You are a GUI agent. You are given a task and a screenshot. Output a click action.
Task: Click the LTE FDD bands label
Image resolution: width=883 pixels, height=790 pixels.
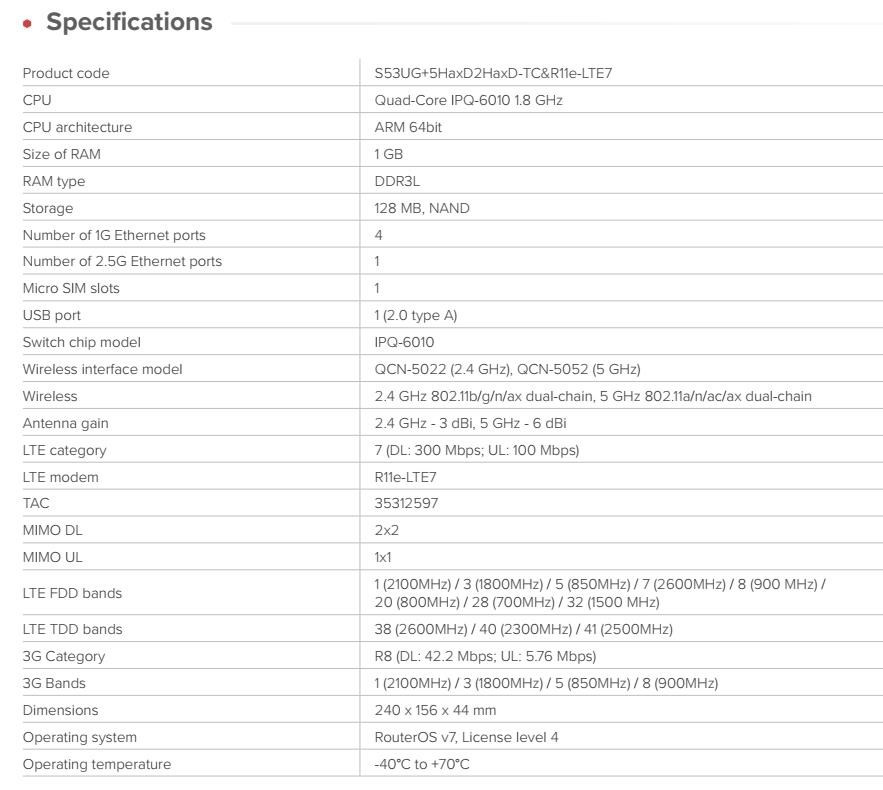click(72, 593)
